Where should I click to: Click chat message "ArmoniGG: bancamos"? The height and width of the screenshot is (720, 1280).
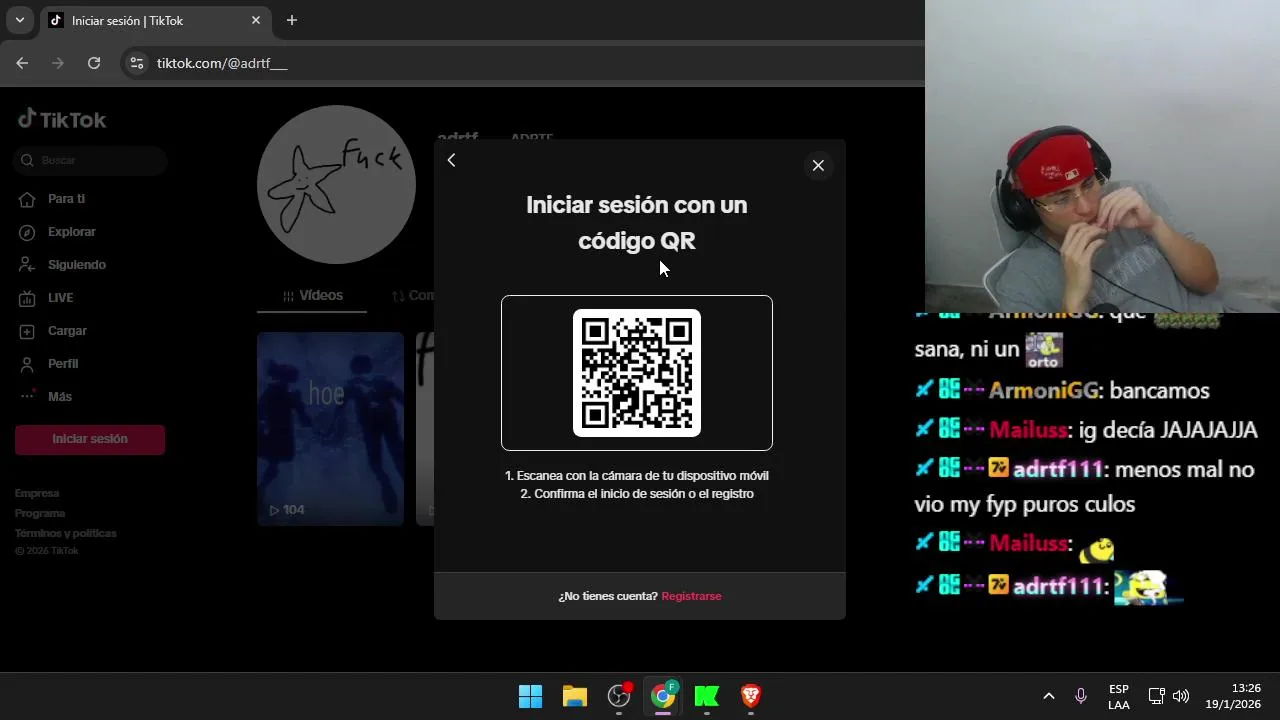[1062, 391]
